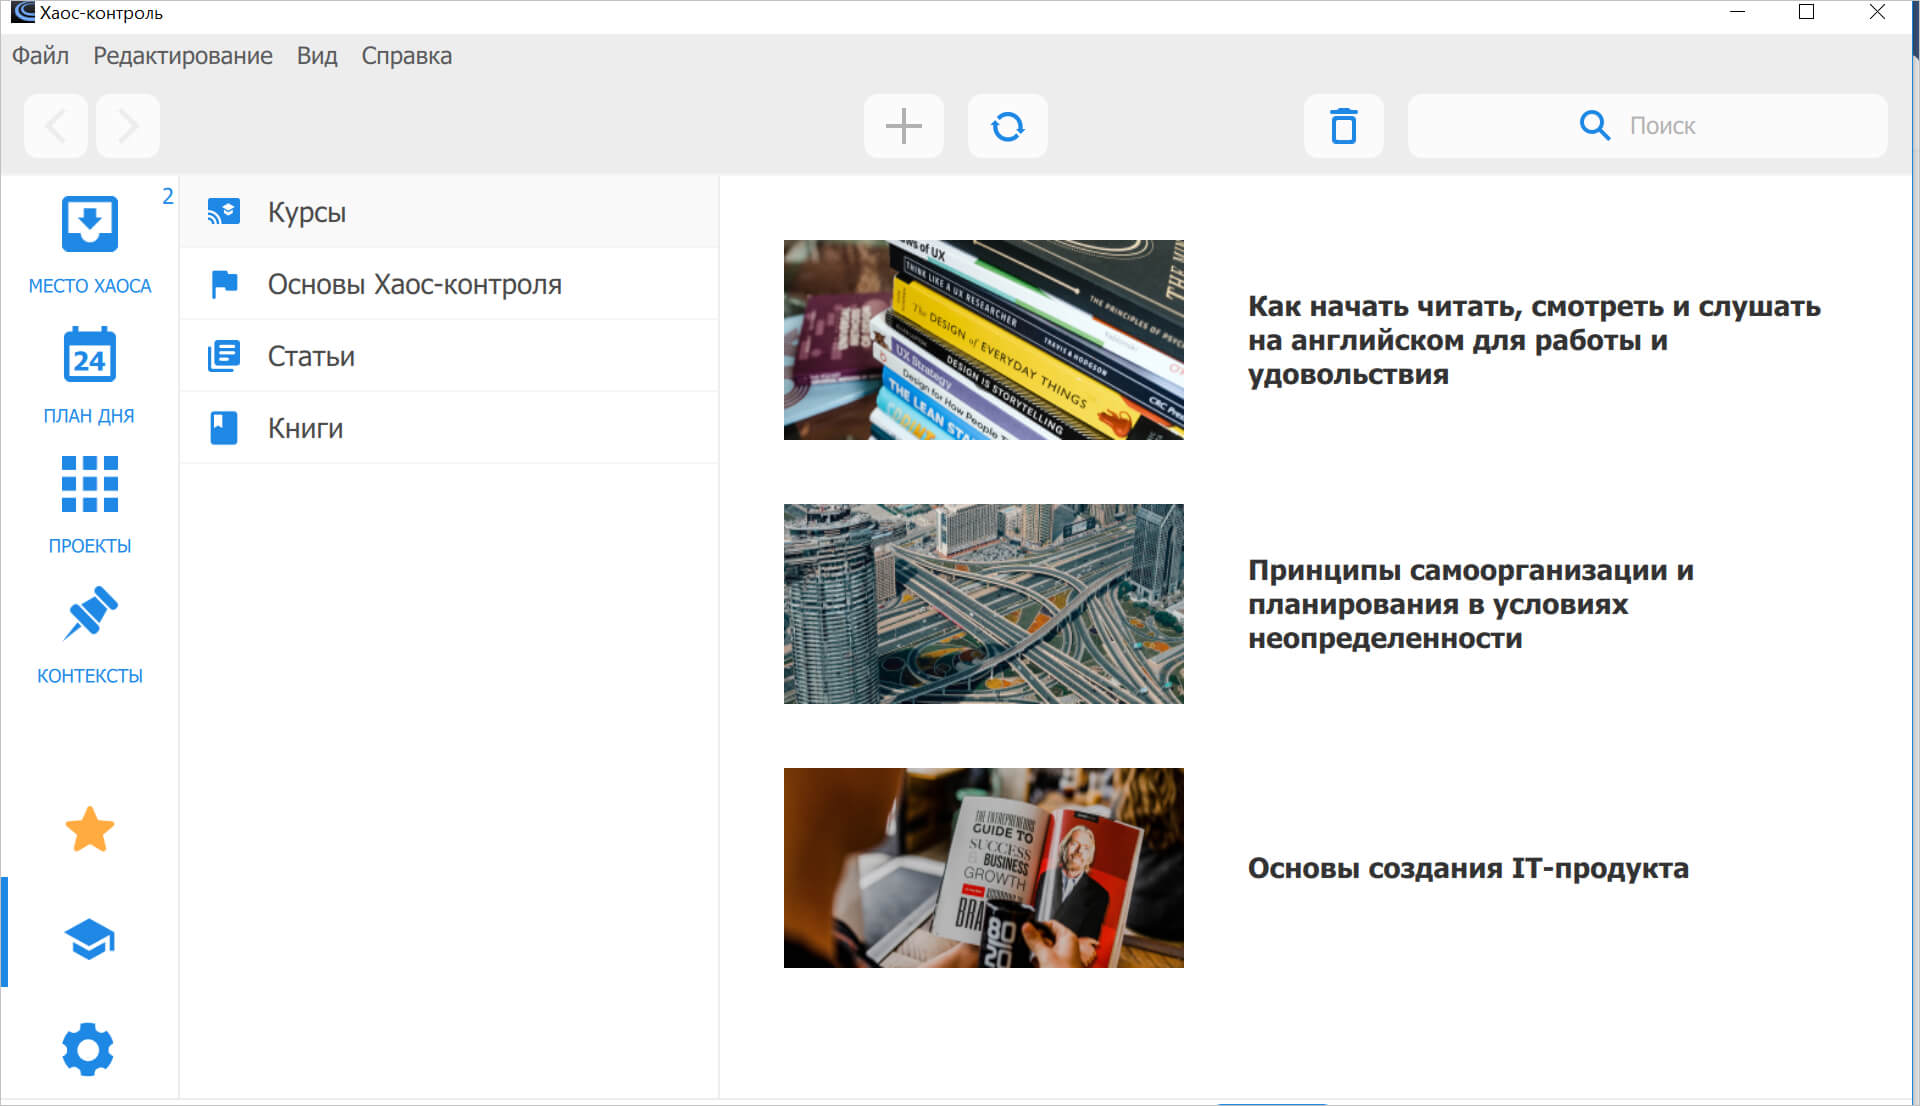Screen dimensions: 1920x1106
Task: Click the flag icon beside Основы Хаос-контроля
Action: (224, 284)
